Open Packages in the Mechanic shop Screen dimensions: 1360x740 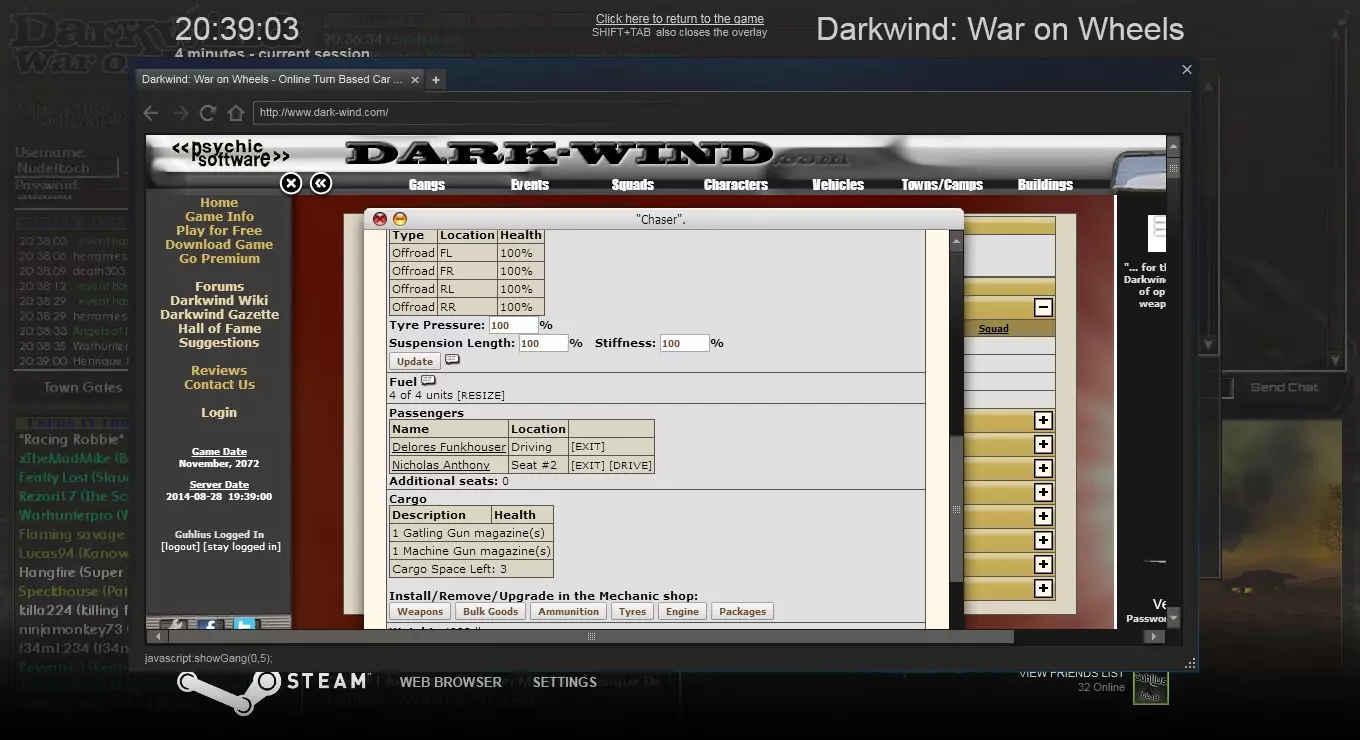[x=743, y=612]
